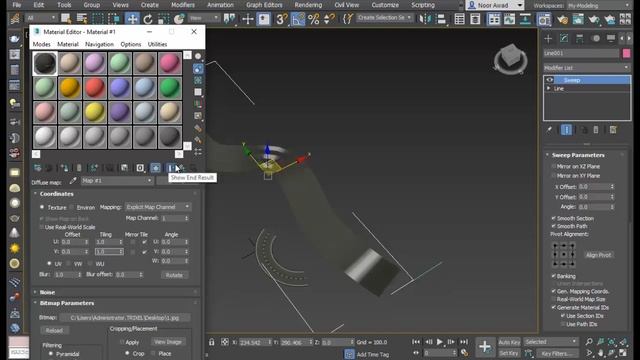
Task: Toggle the Percent Snap tool
Action: [x=313, y=19]
